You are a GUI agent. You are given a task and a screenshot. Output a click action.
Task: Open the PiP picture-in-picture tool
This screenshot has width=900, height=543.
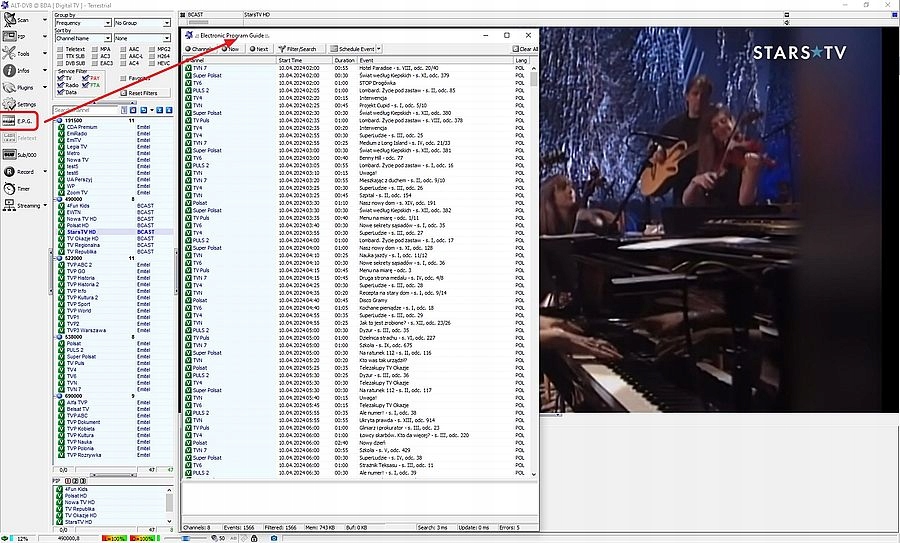[x=10, y=36]
